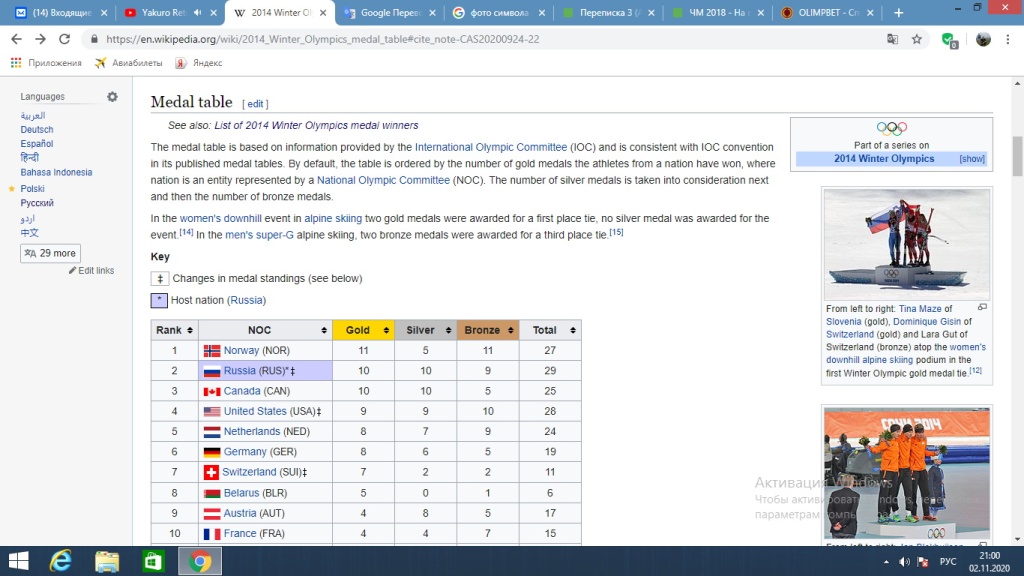This screenshot has height=576, width=1024.
Task: Close the OLIMPBET tab
Action: click(x=870, y=12)
